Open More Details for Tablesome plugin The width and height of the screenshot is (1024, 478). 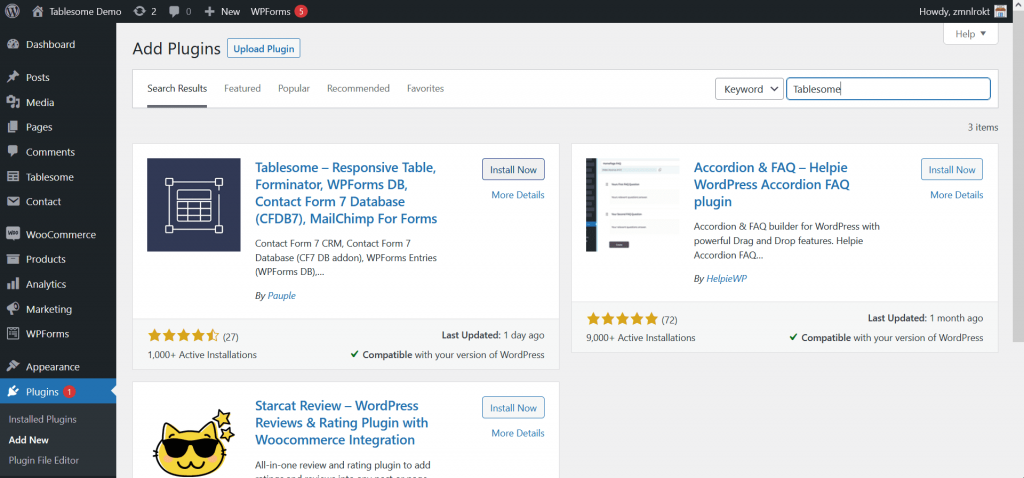518,195
